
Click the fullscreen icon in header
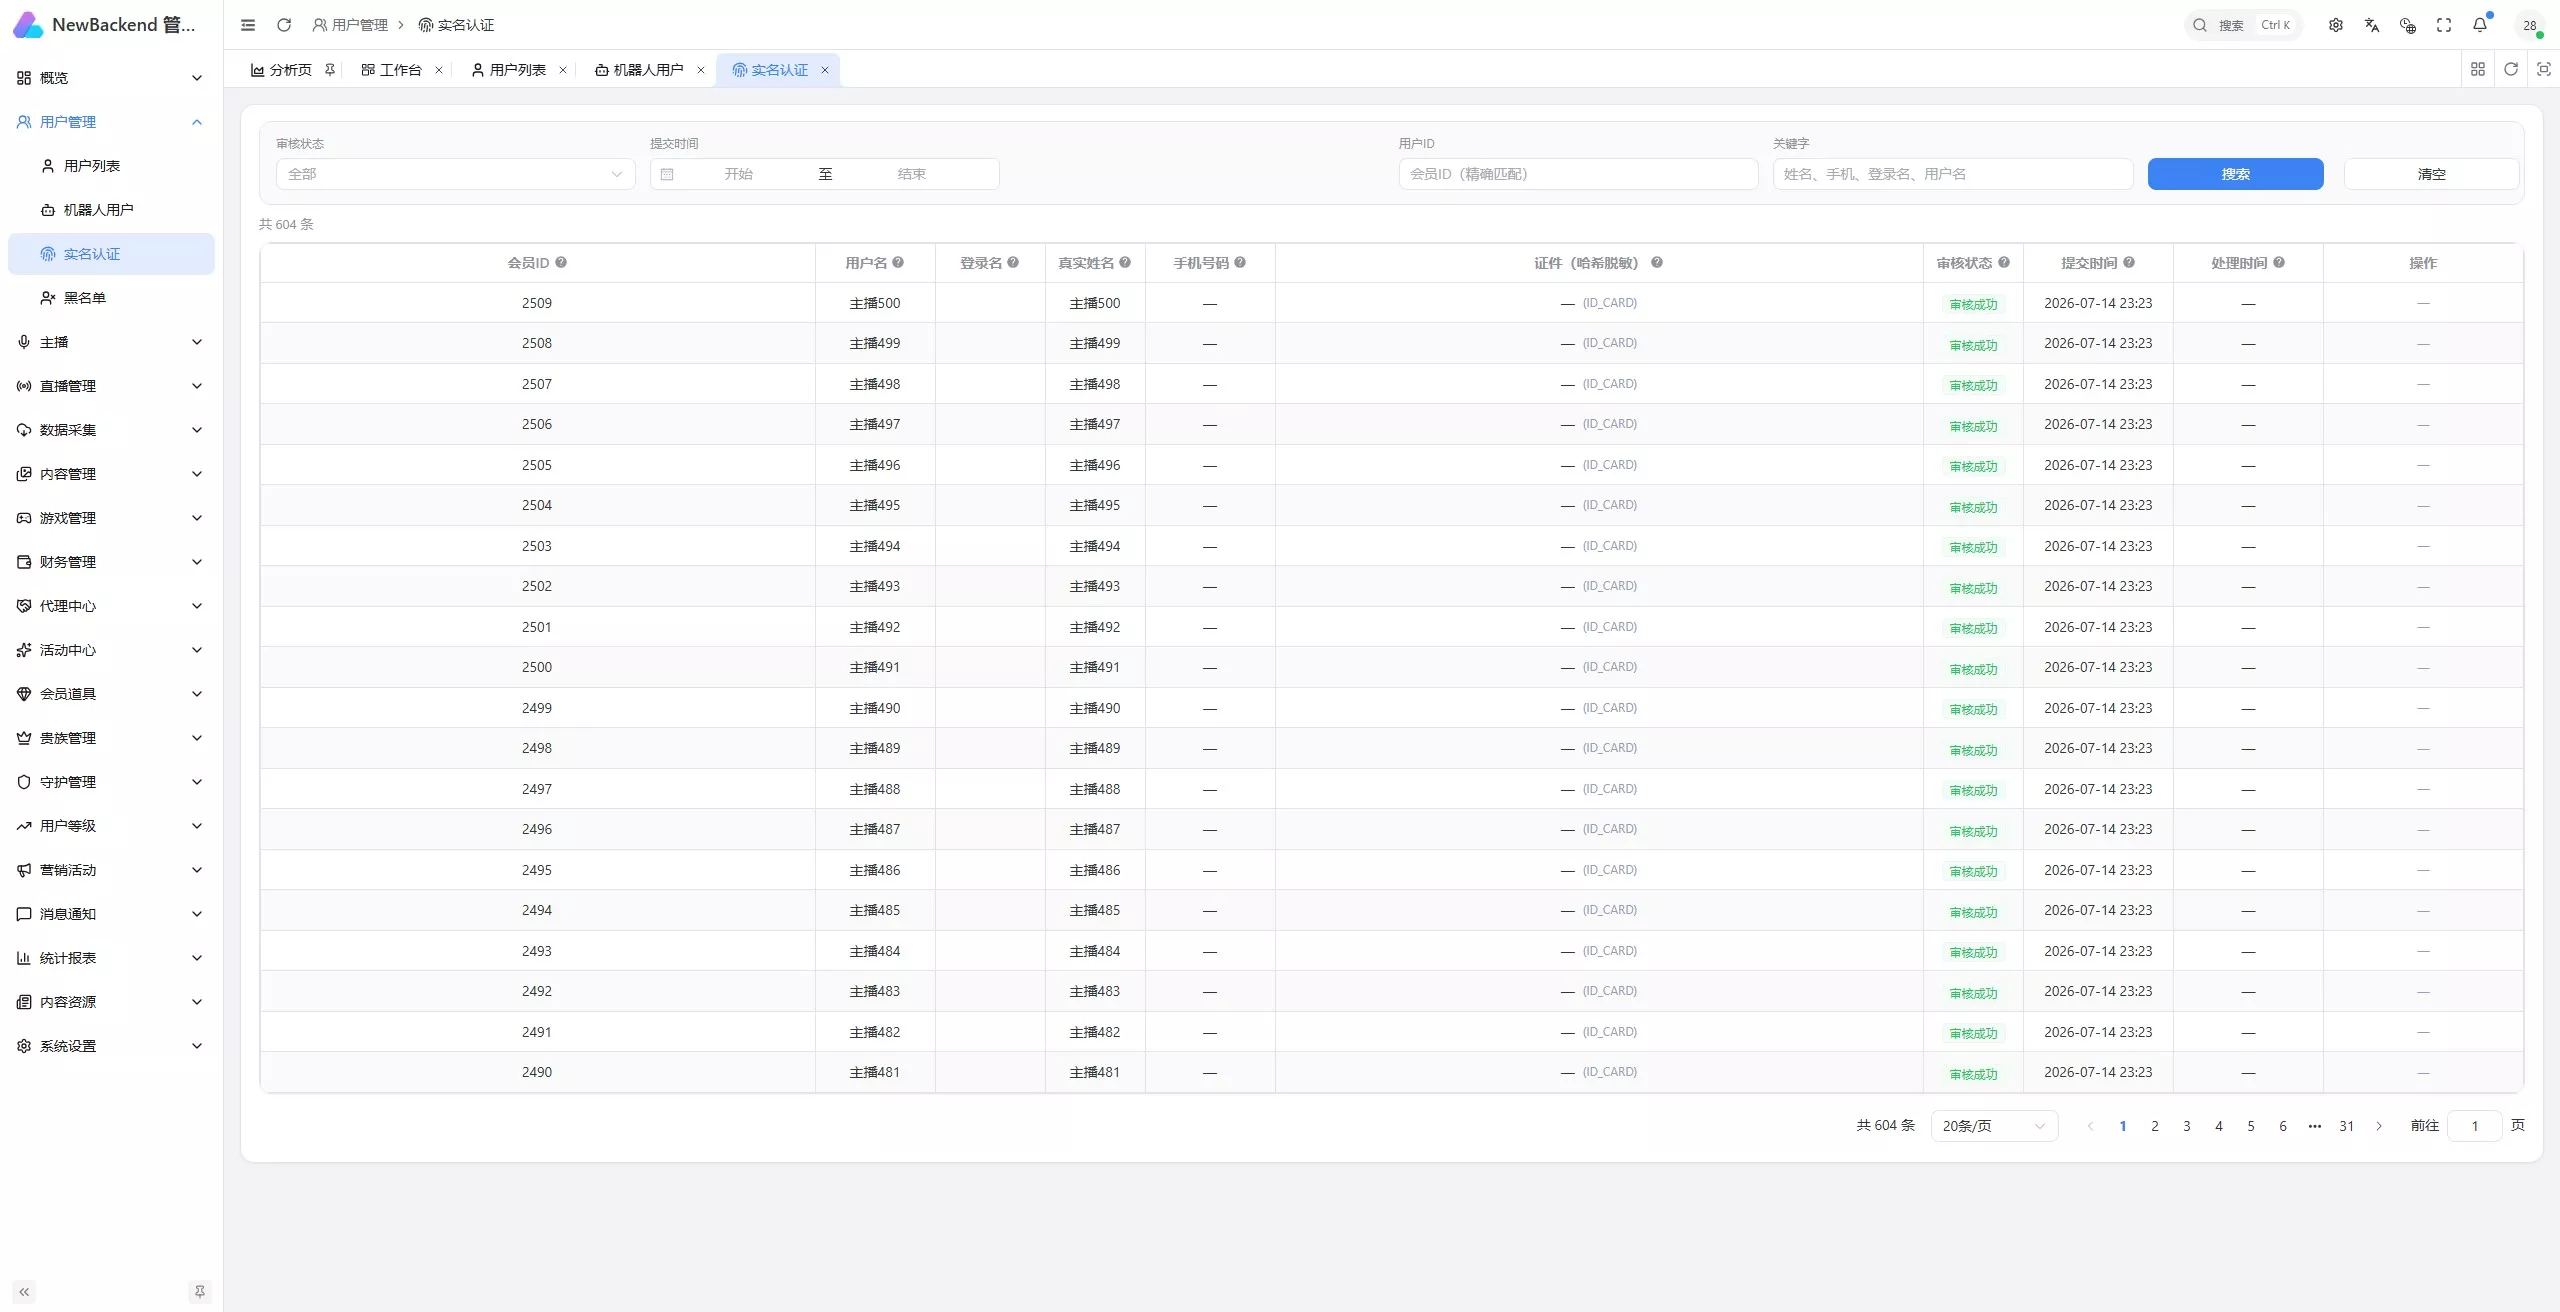pyautogui.click(x=2443, y=25)
